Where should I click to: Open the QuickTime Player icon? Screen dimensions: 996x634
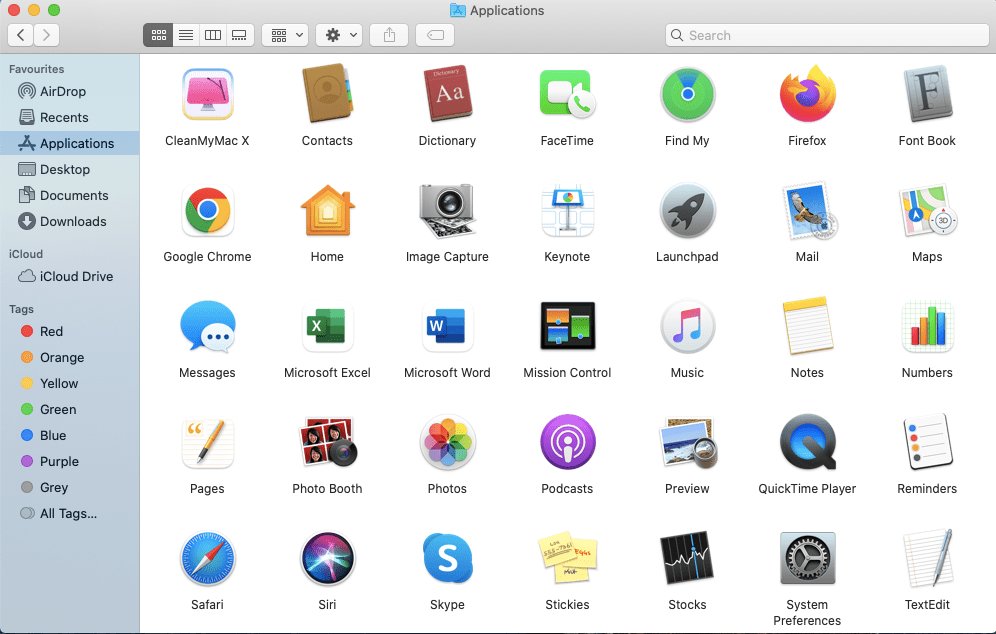click(x=807, y=443)
